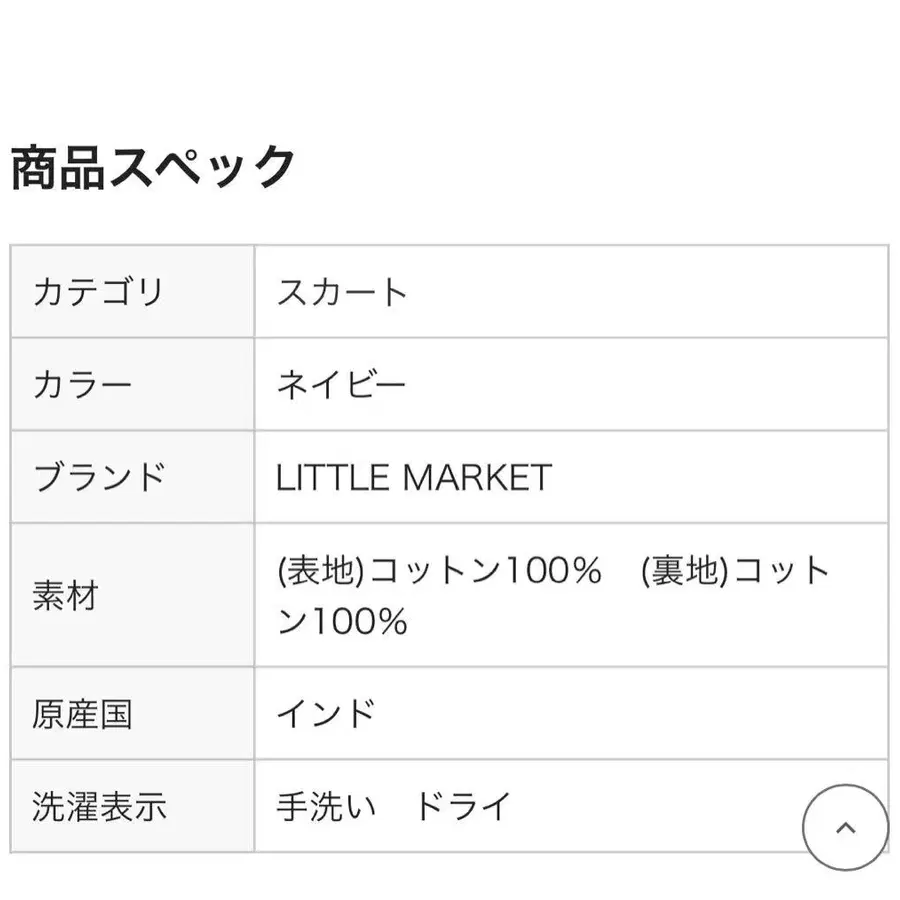Click the word MARKET in brand name
Image resolution: width=900 pixels, height=900 pixels.
(x=476, y=477)
